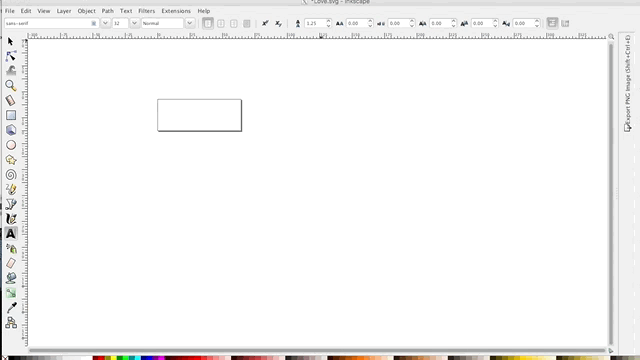This screenshot has height=360, width=640.
Task: Enable center text alignment
Action: 221,23
